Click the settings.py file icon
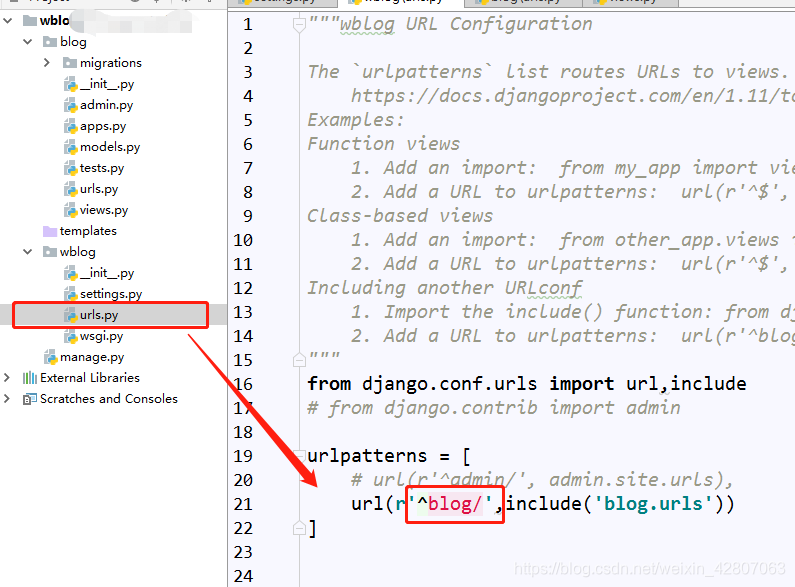 click(70, 294)
